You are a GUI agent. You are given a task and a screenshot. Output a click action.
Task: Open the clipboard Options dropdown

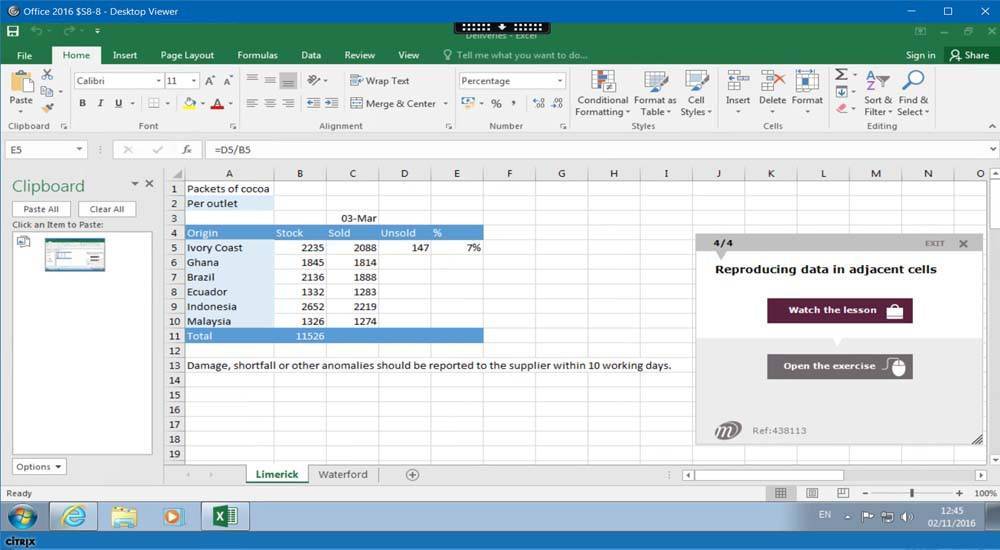(x=39, y=467)
